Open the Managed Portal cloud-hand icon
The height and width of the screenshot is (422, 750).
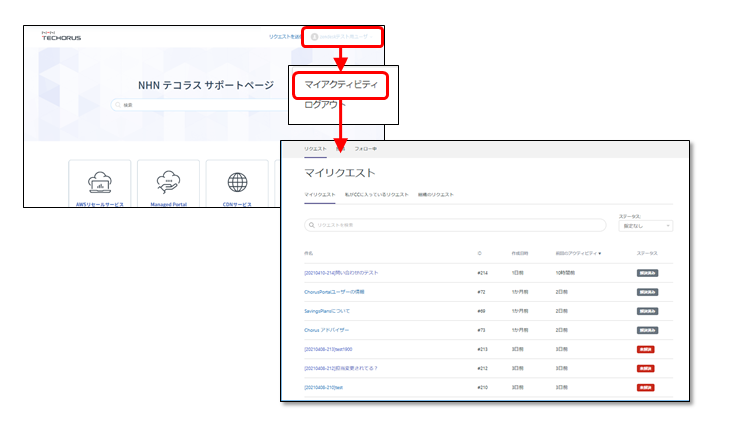tap(168, 182)
